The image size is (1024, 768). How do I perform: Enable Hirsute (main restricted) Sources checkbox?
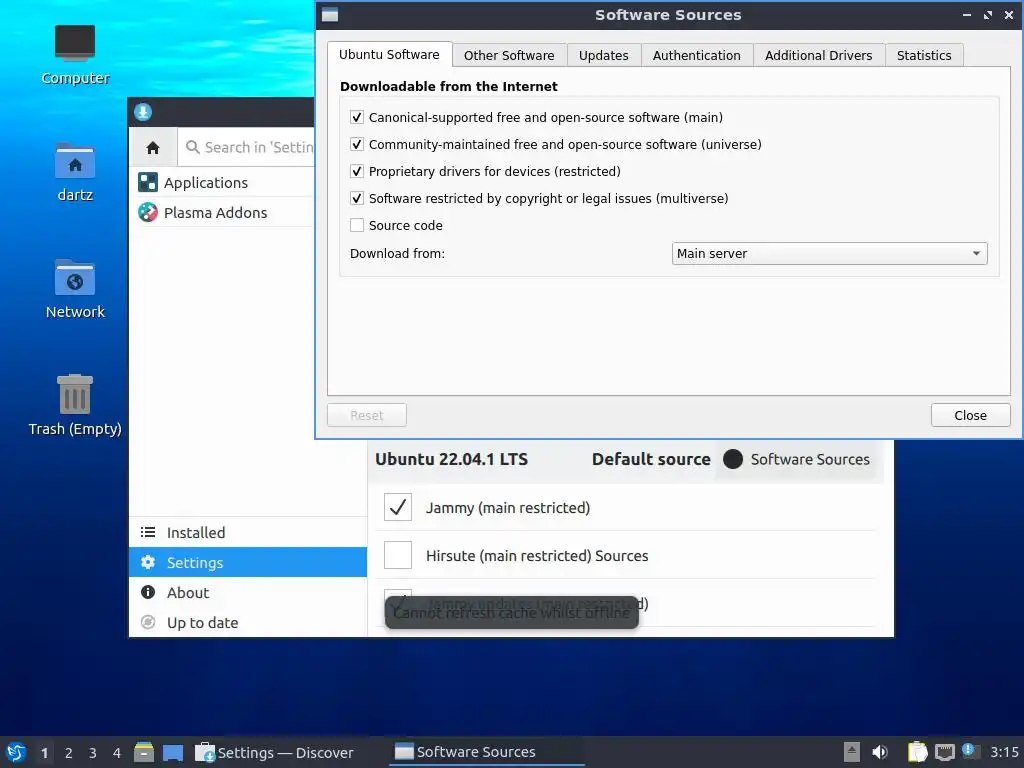point(398,556)
